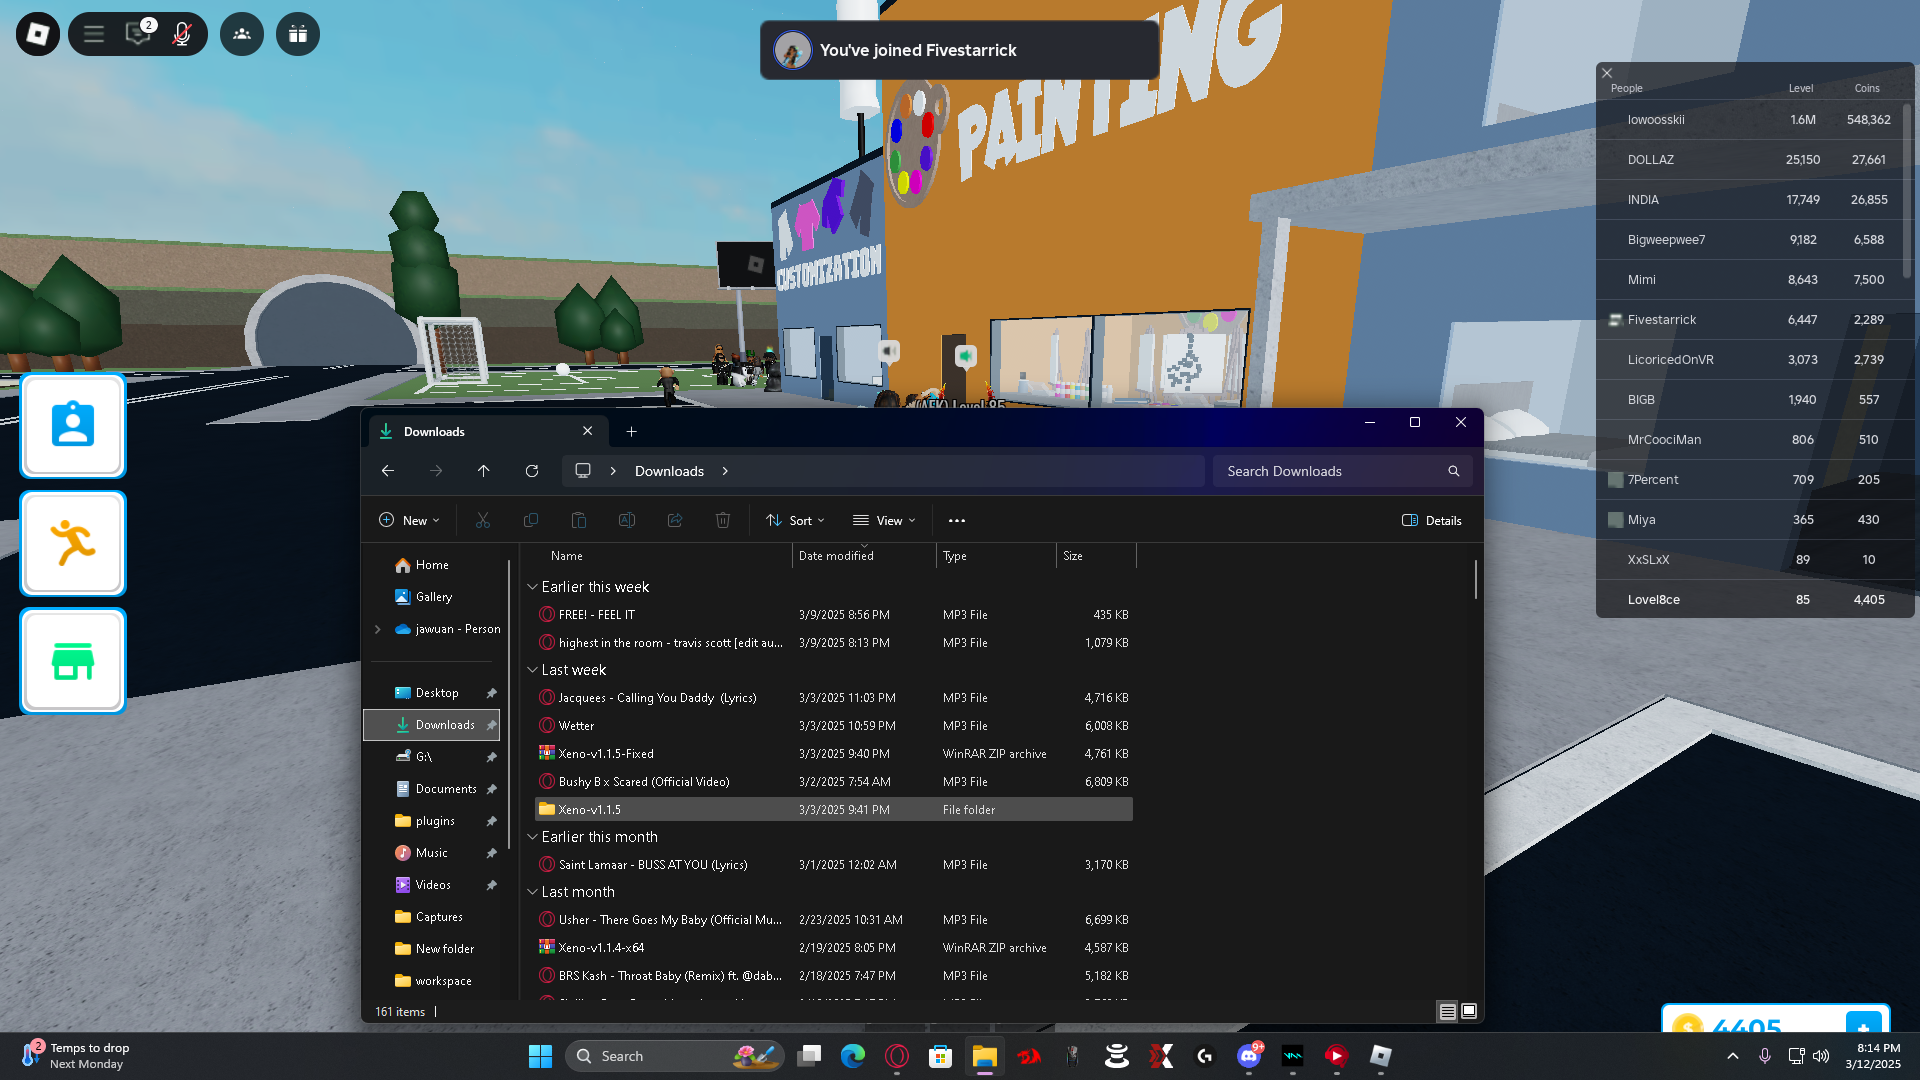Toggle the Details pane
Image resolution: width=1920 pixels, height=1080 pixels.
(x=1432, y=520)
